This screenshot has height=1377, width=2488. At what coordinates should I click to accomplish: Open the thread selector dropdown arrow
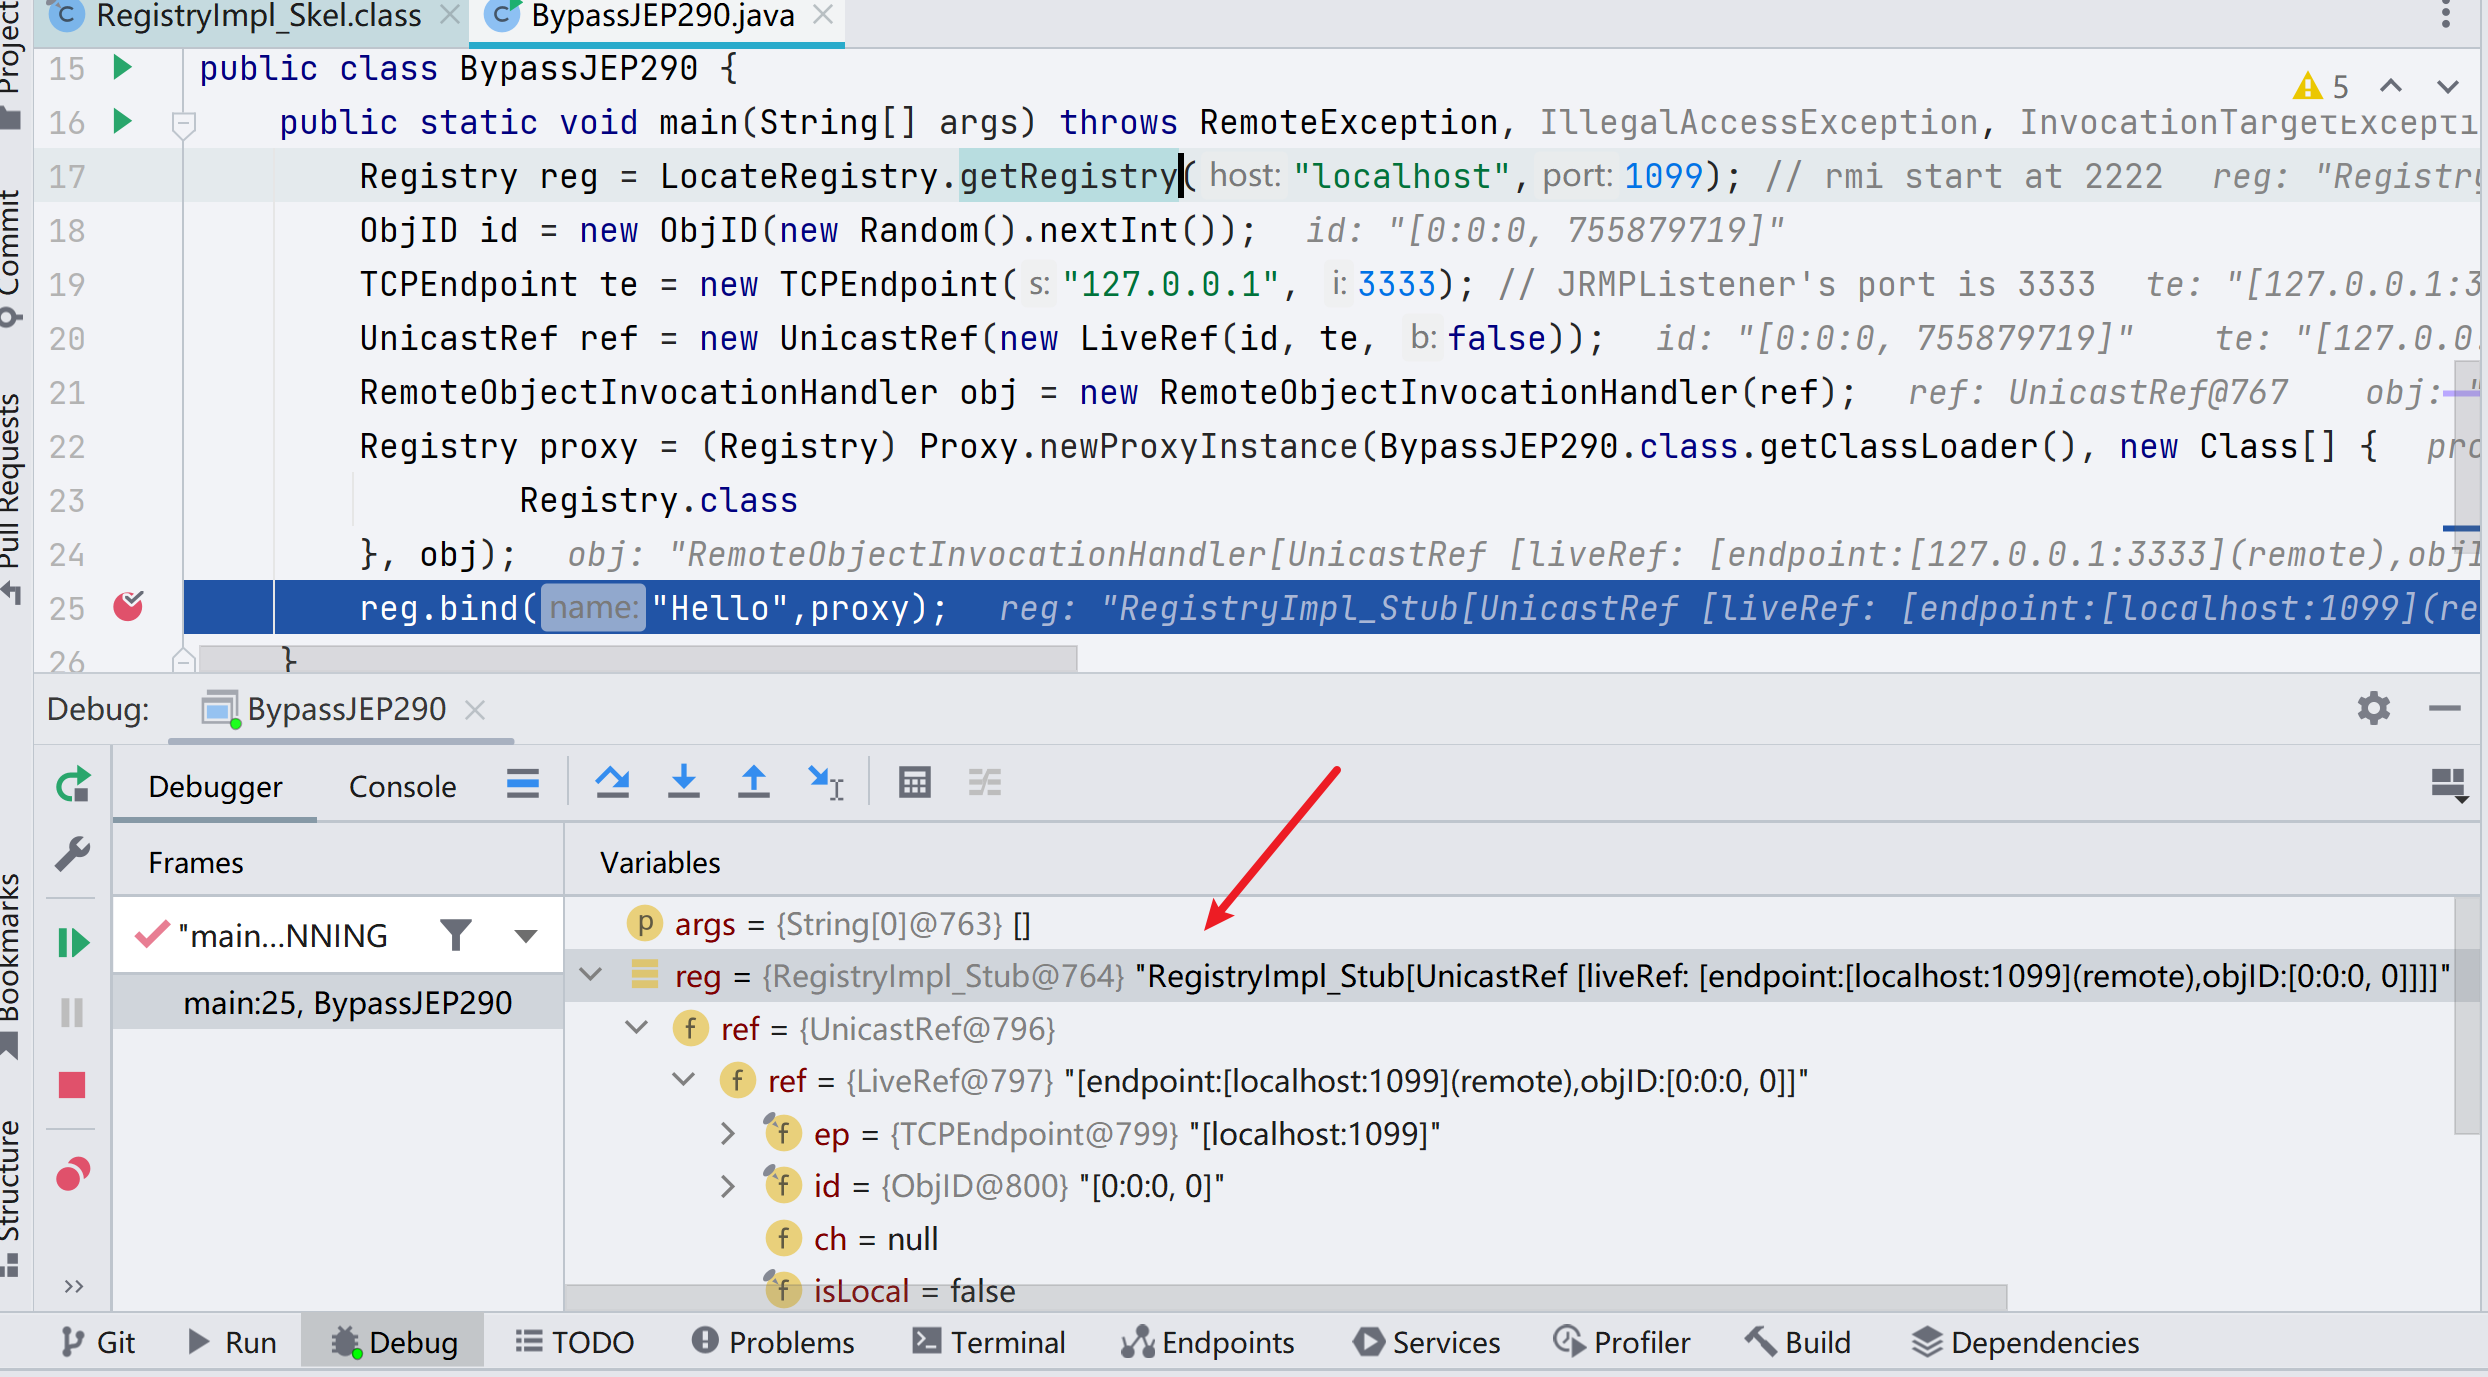click(526, 936)
